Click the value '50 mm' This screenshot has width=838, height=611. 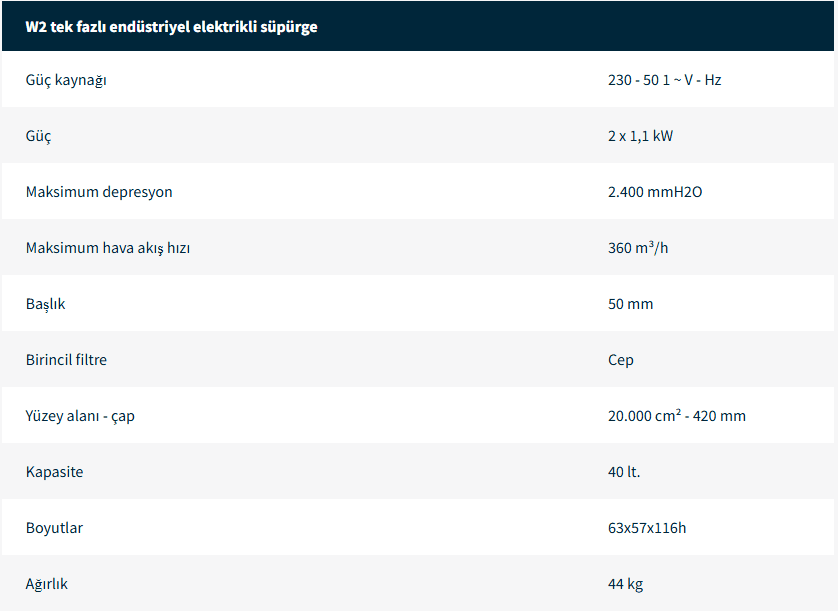[630, 304]
